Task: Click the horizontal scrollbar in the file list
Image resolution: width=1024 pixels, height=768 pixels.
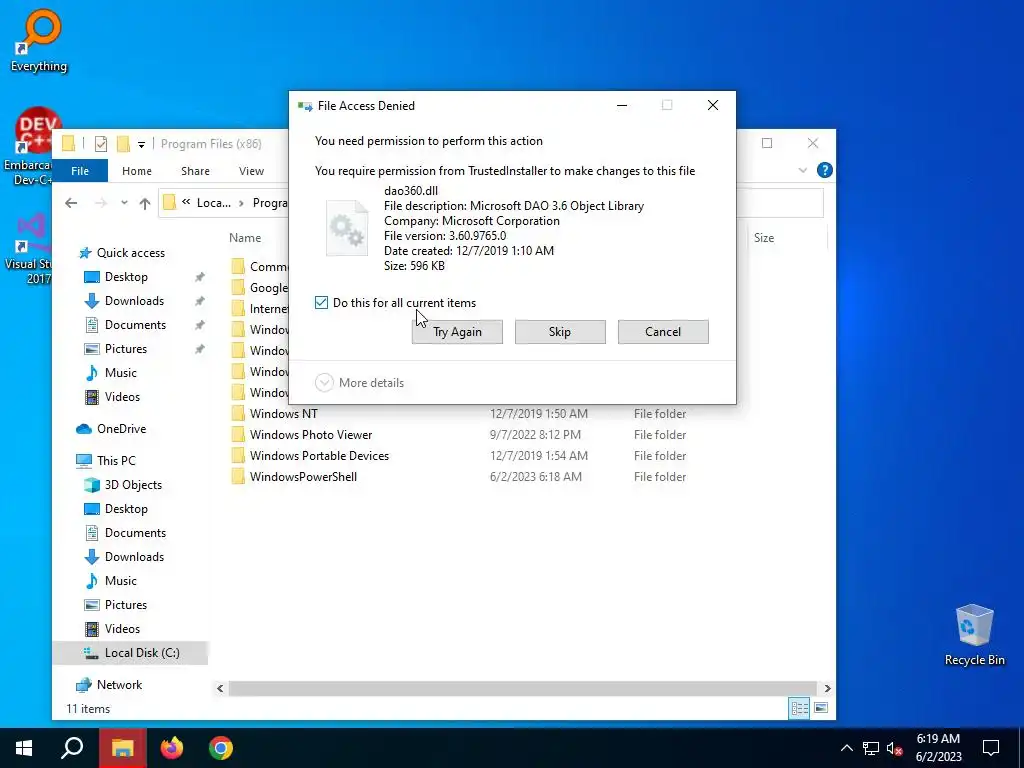Action: click(x=522, y=688)
